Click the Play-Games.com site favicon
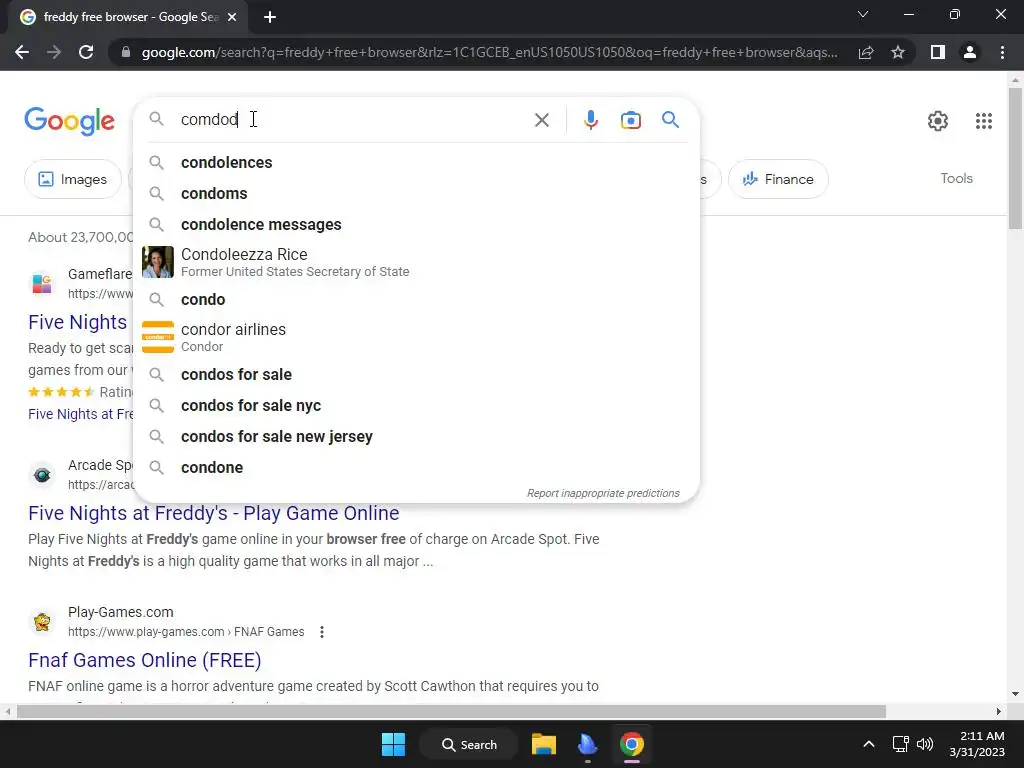This screenshot has height=768, width=1024. 42,622
